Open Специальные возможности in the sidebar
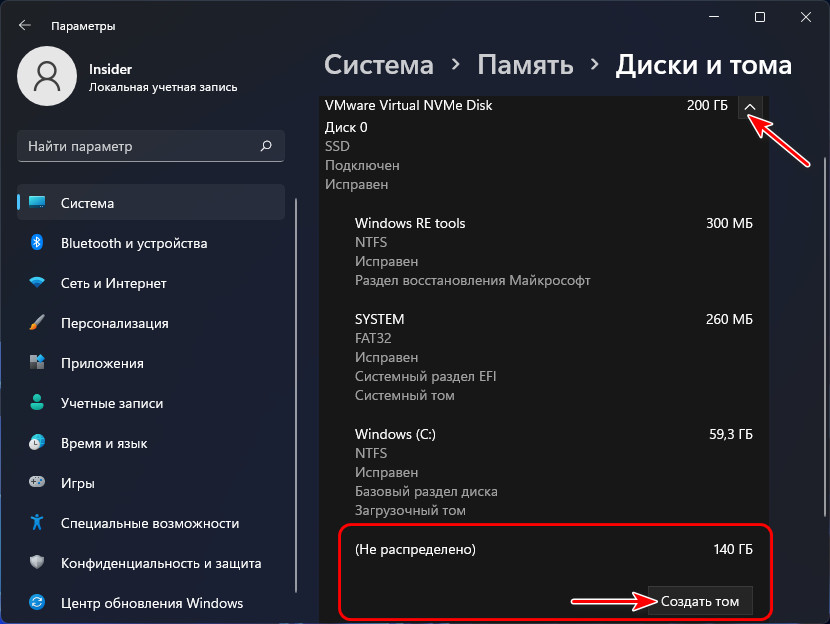The width and height of the screenshot is (830, 624). pyautogui.click(x=149, y=523)
